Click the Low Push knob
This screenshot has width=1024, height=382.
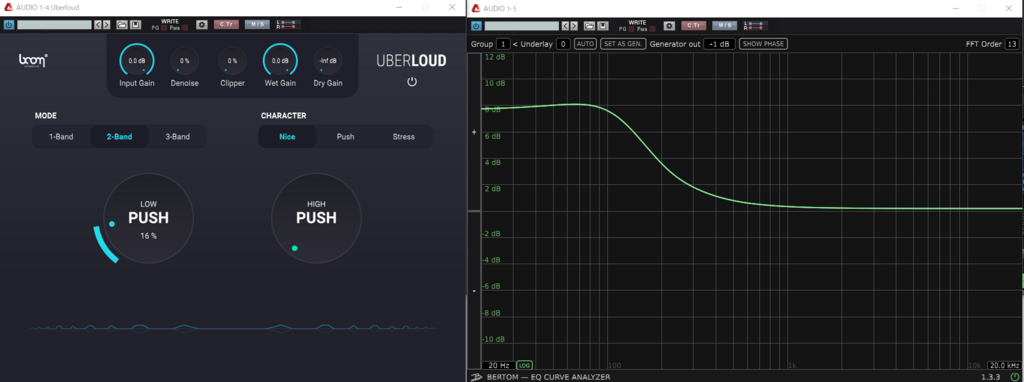(x=148, y=218)
